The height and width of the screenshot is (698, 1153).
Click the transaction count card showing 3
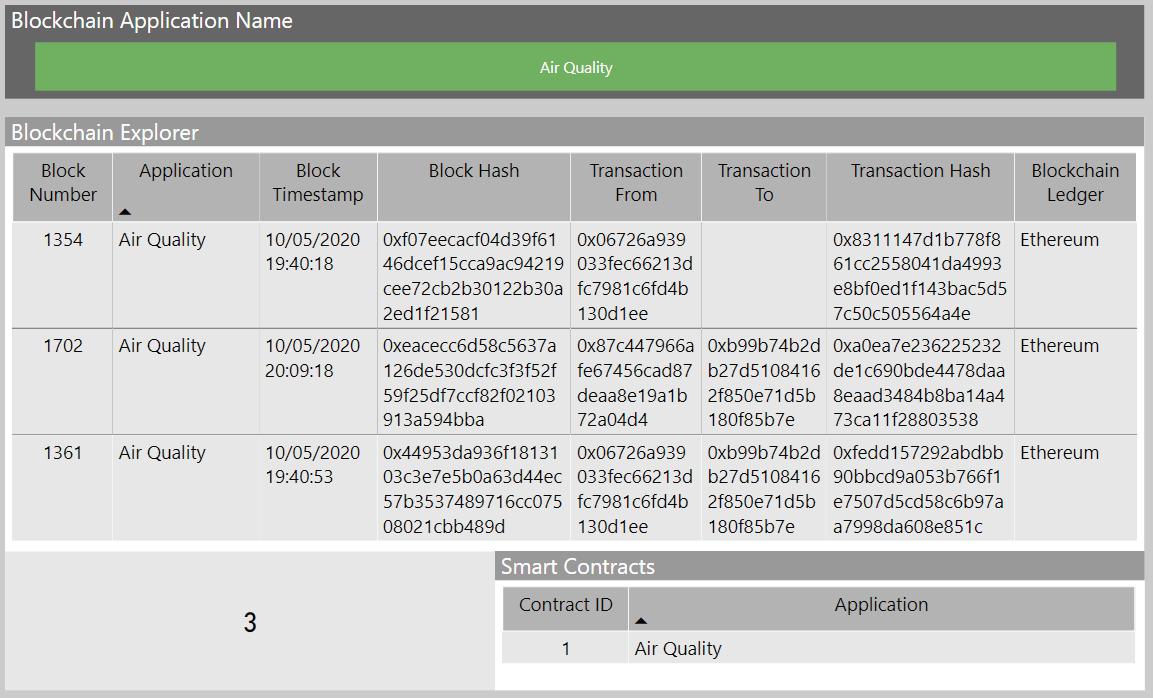(x=250, y=622)
